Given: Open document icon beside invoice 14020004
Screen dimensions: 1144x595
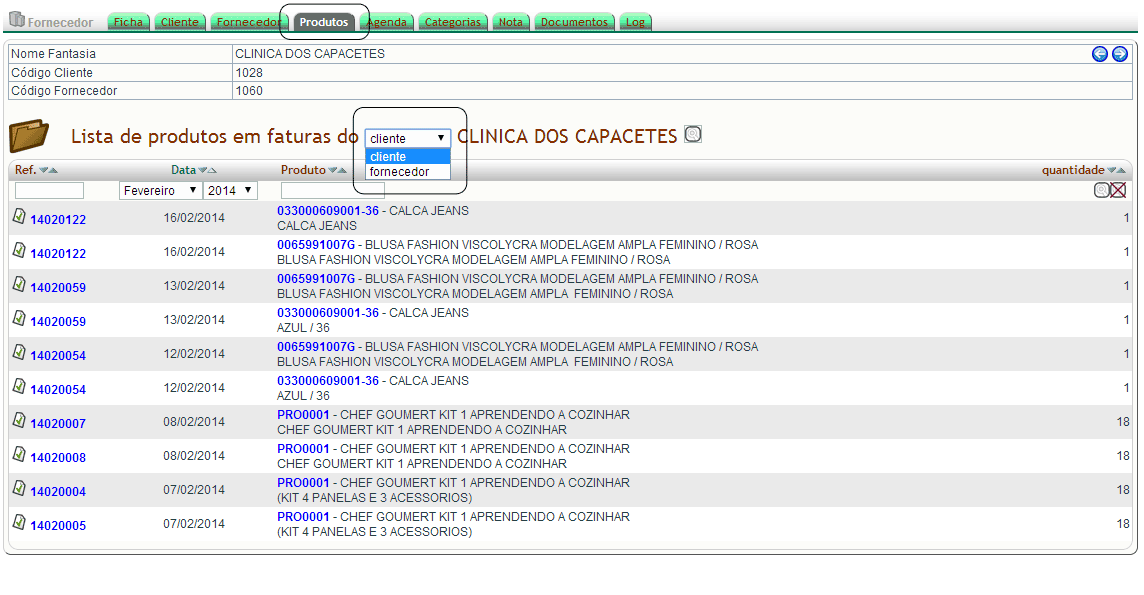Looking at the screenshot, I should pyautogui.click(x=19, y=489).
